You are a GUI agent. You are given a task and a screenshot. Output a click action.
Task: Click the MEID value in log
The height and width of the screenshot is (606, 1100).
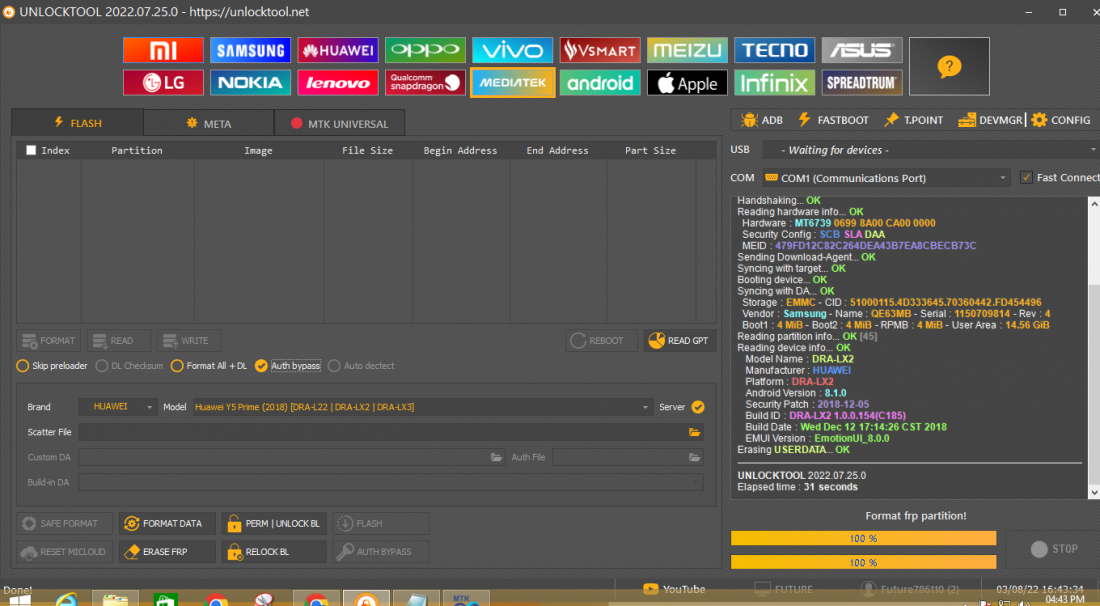(x=876, y=245)
